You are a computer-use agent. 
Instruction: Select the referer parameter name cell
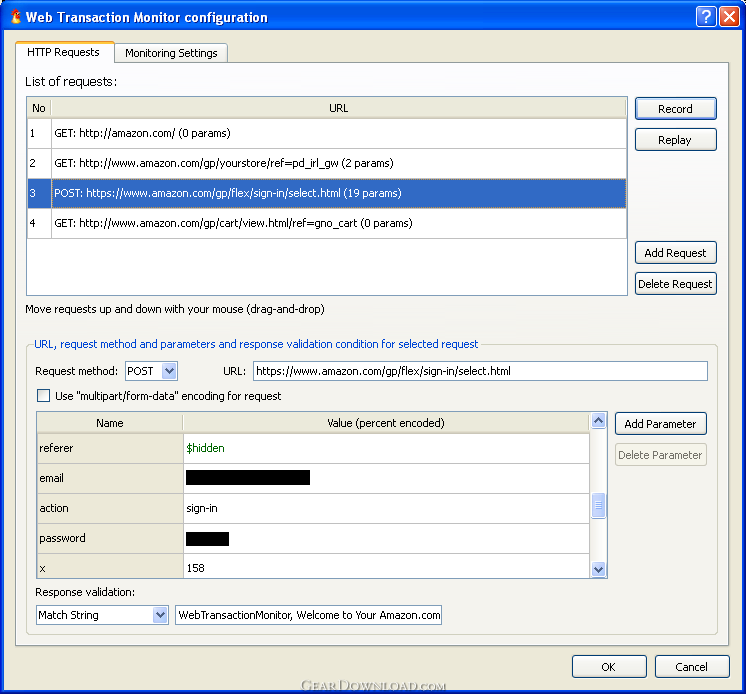(110, 448)
